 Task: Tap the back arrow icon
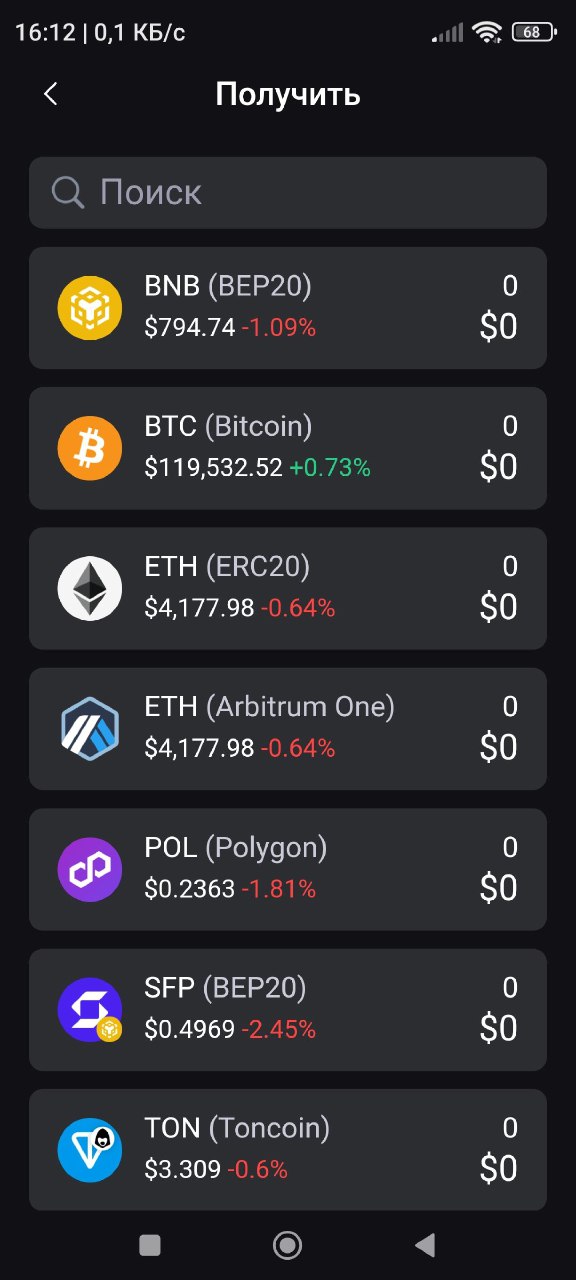coord(51,94)
